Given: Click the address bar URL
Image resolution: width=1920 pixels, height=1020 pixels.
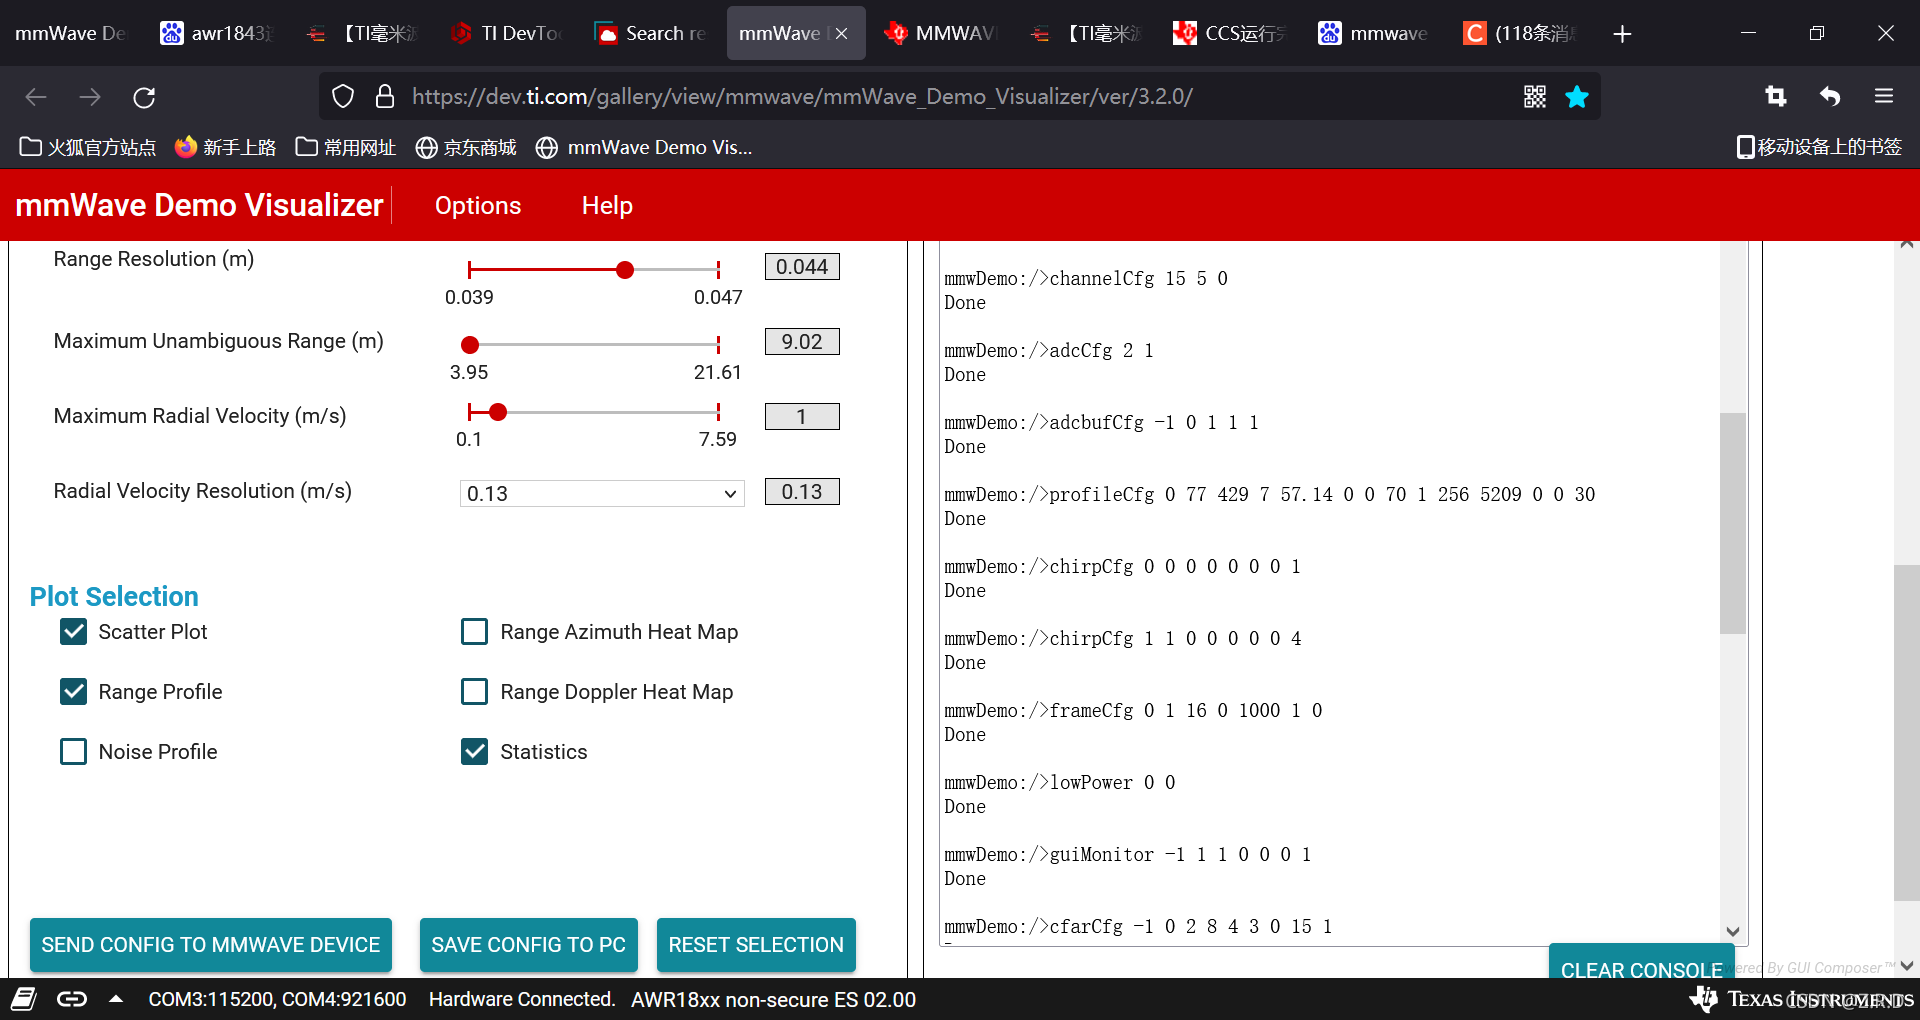Looking at the screenshot, I should 802,96.
